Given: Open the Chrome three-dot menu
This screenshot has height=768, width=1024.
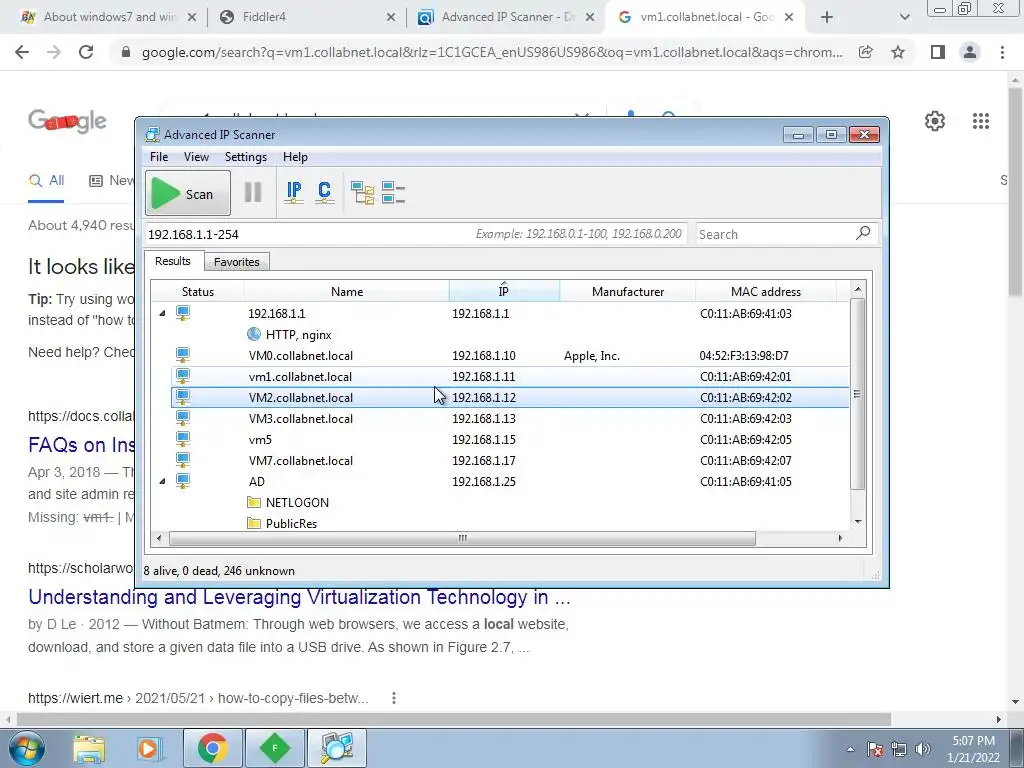Looking at the screenshot, I should coord(1002,52).
